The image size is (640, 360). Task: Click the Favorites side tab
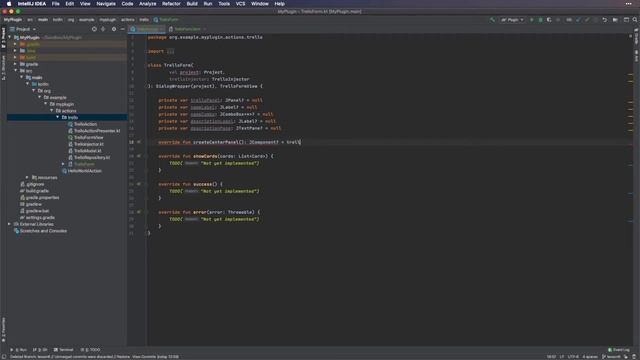tap(3, 330)
